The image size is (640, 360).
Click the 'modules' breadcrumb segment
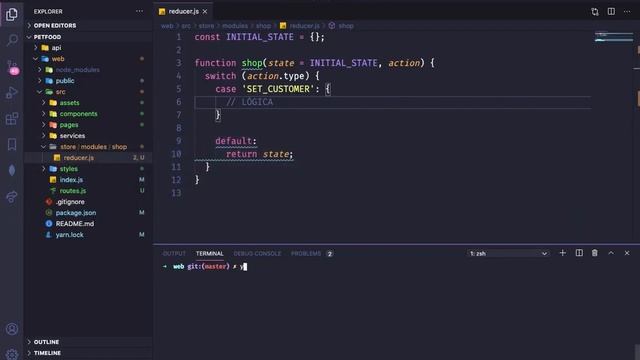click(x=235, y=26)
